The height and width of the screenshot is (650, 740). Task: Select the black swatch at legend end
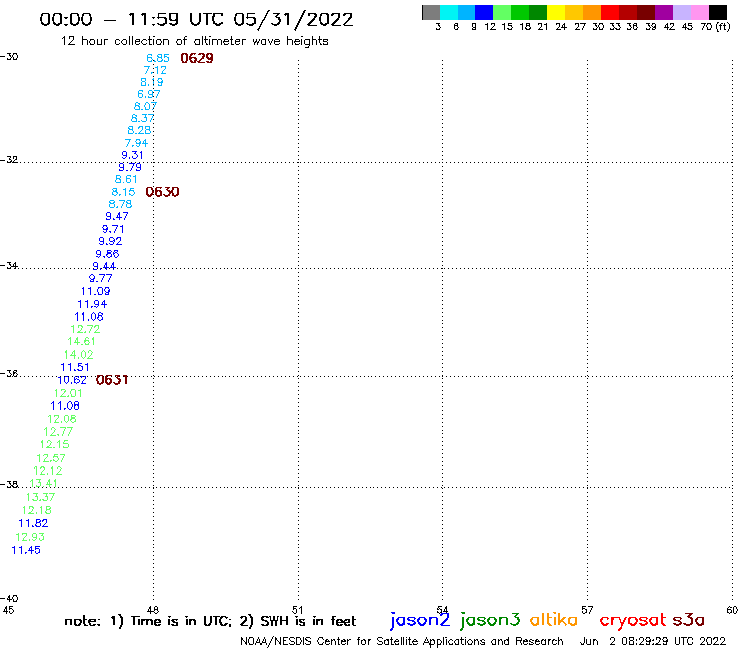[x=717, y=12]
